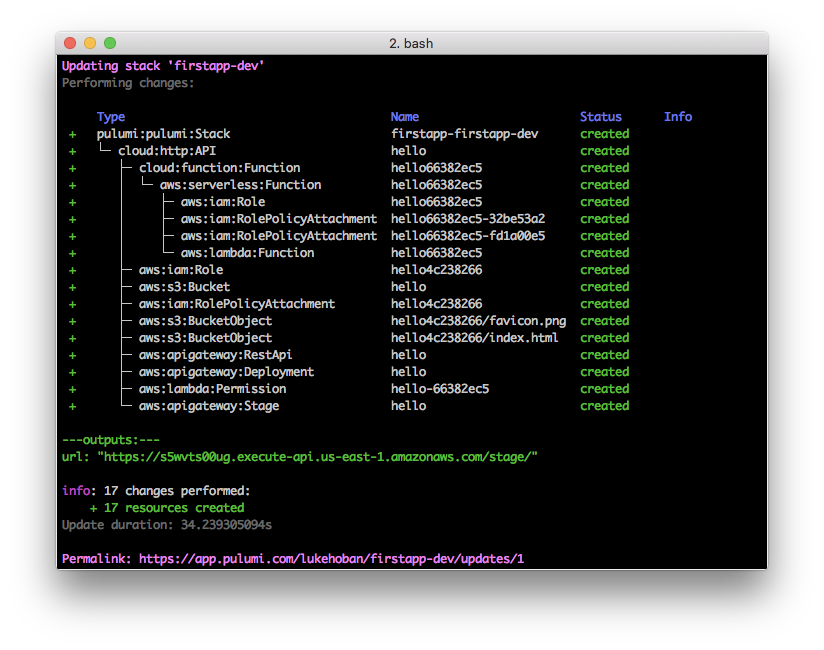The height and width of the screenshot is (650, 824).
Task: Select the aws:apigateway:Stage row
Action: 208,406
